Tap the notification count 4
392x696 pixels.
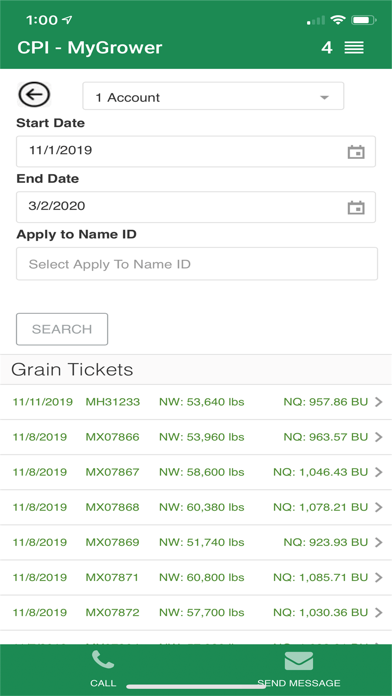[327, 47]
